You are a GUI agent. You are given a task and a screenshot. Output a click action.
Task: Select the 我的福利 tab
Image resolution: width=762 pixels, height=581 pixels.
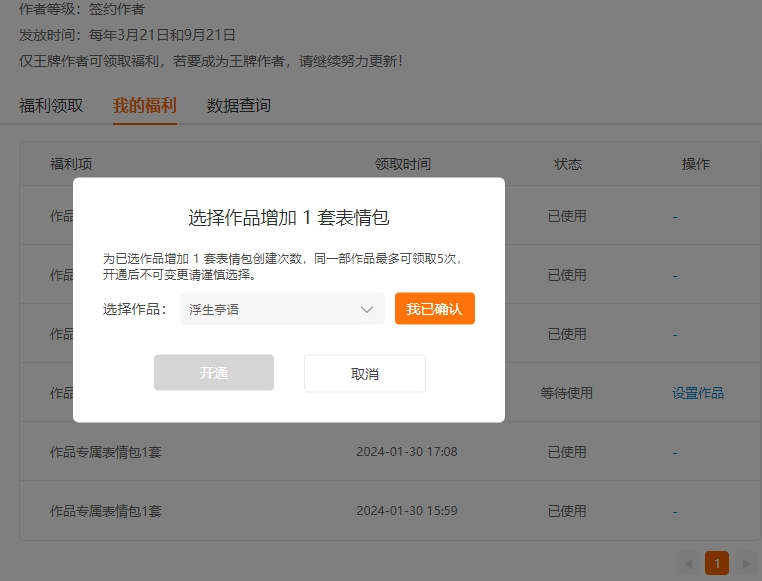(x=145, y=106)
